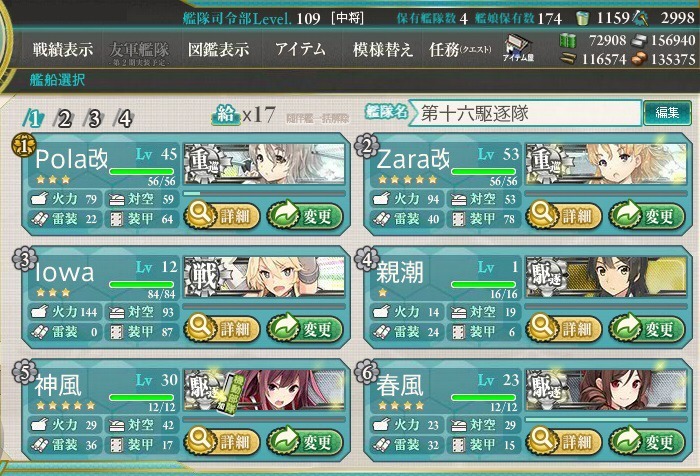This screenshot has height=476, width=700.
Task: Click 編集 button to edit fleet name
Action: (x=667, y=113)
